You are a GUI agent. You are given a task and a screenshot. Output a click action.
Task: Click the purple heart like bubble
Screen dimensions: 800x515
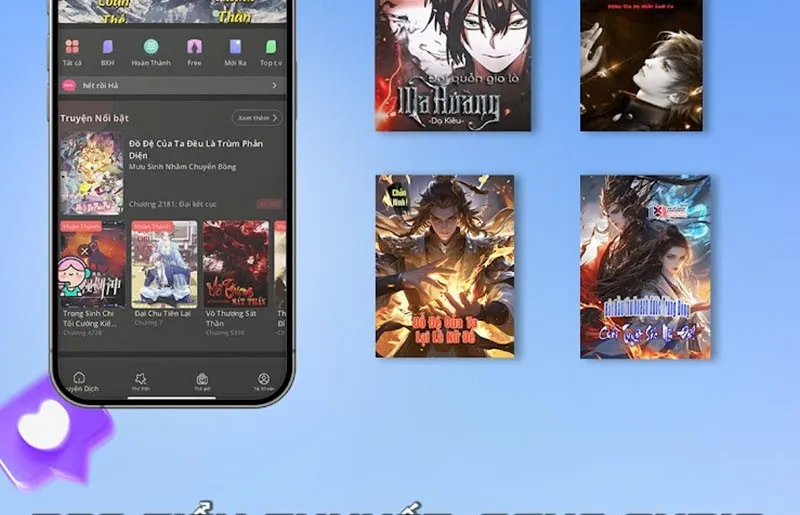pyautogui.click(x=51, y=435)
